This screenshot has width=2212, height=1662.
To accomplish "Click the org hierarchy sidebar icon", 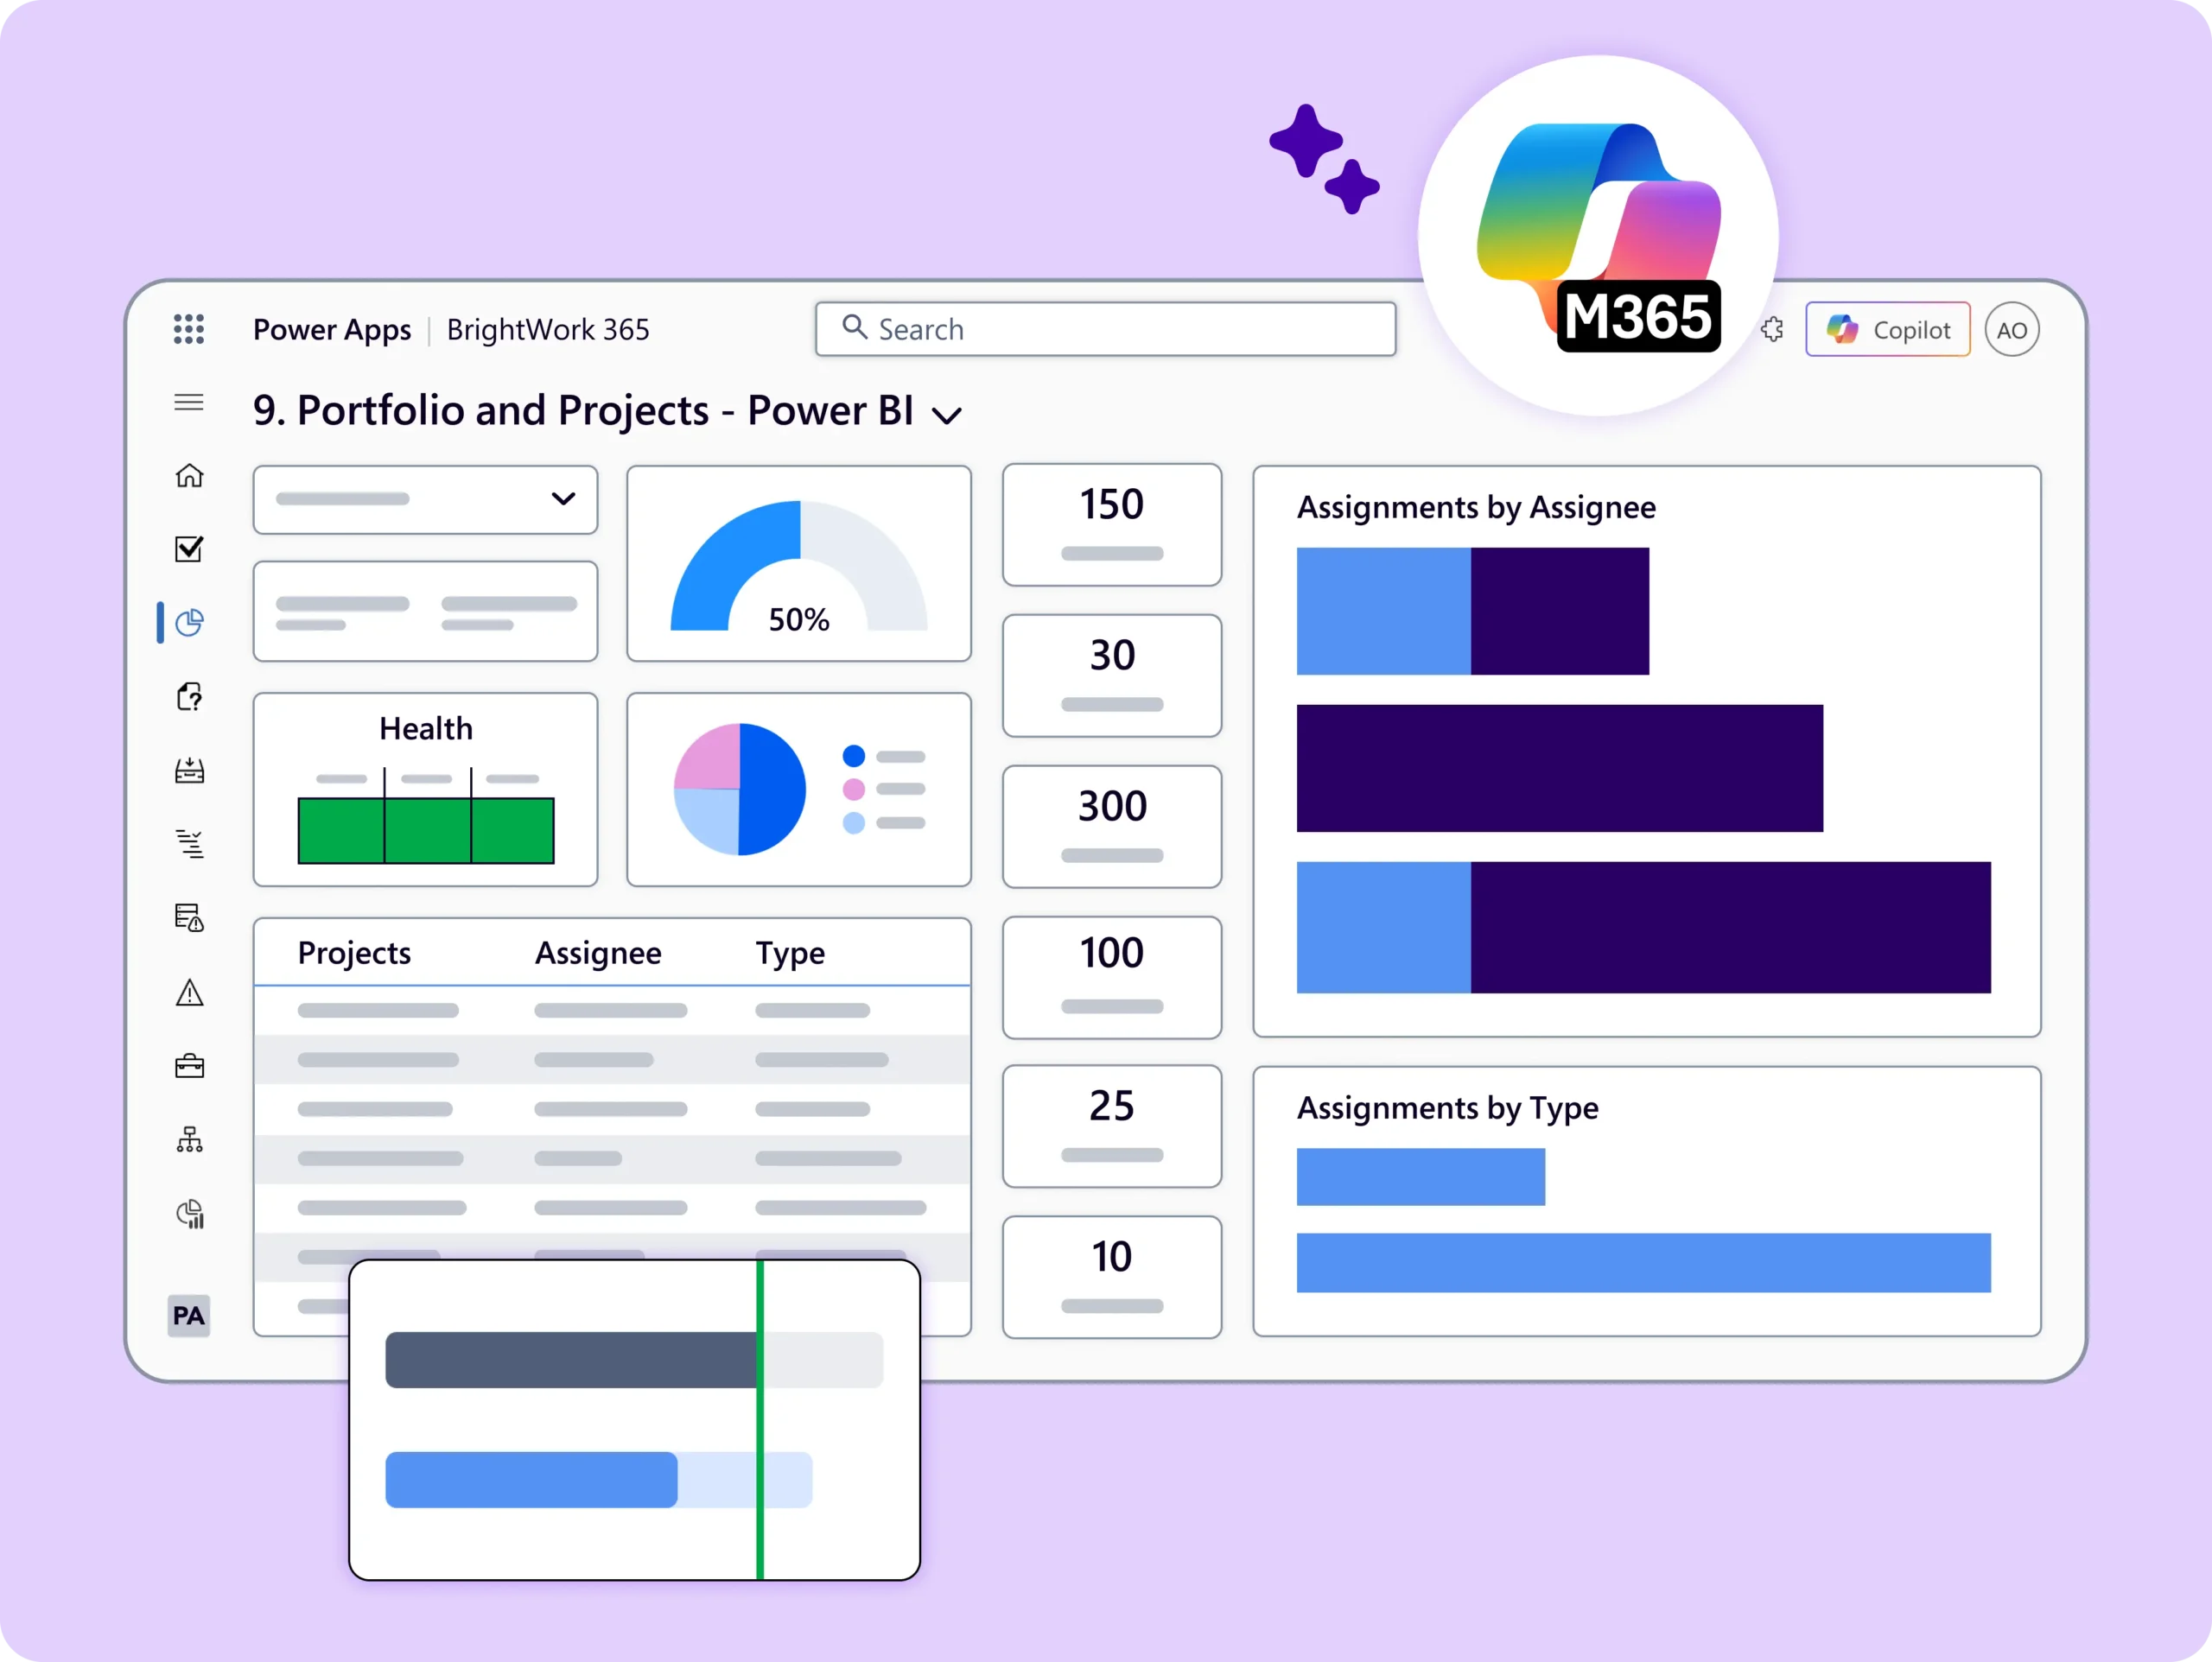I will tap(189, 1140).
